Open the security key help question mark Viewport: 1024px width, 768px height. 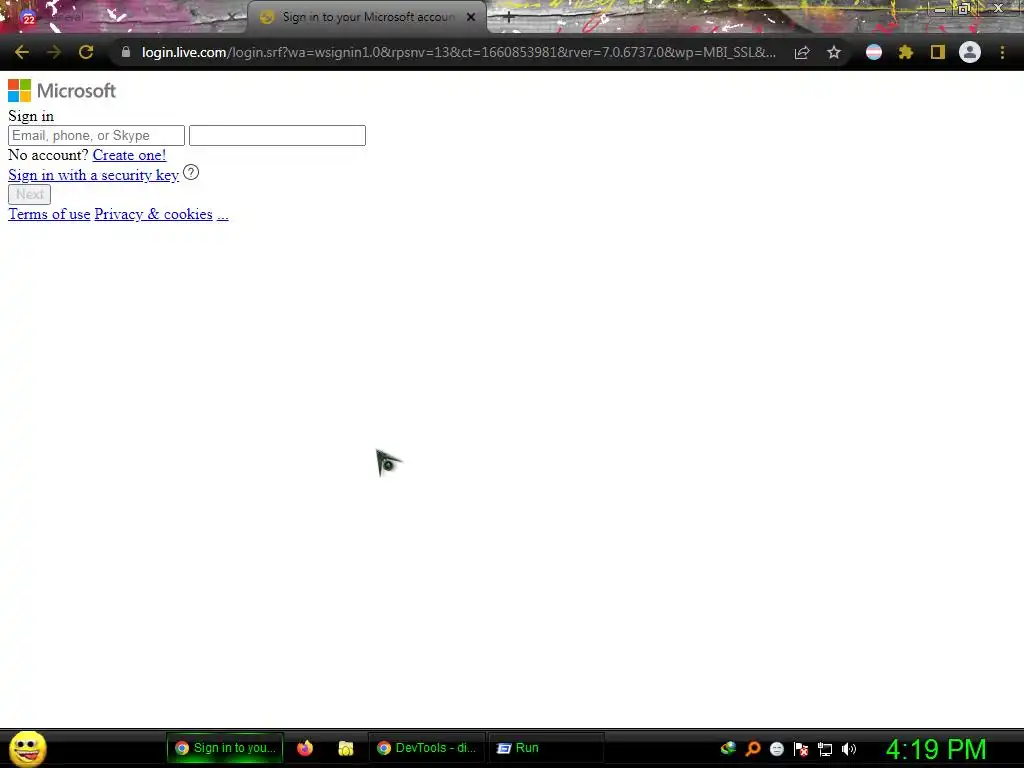pos(191,172)
